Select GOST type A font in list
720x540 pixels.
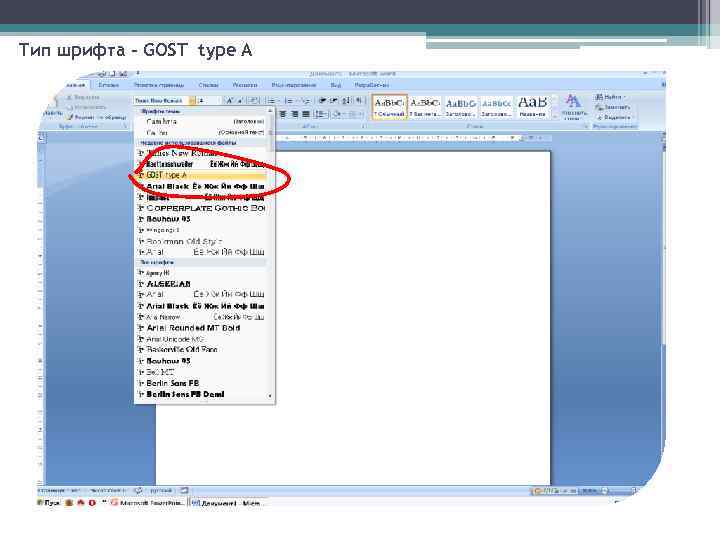(202, 175)
